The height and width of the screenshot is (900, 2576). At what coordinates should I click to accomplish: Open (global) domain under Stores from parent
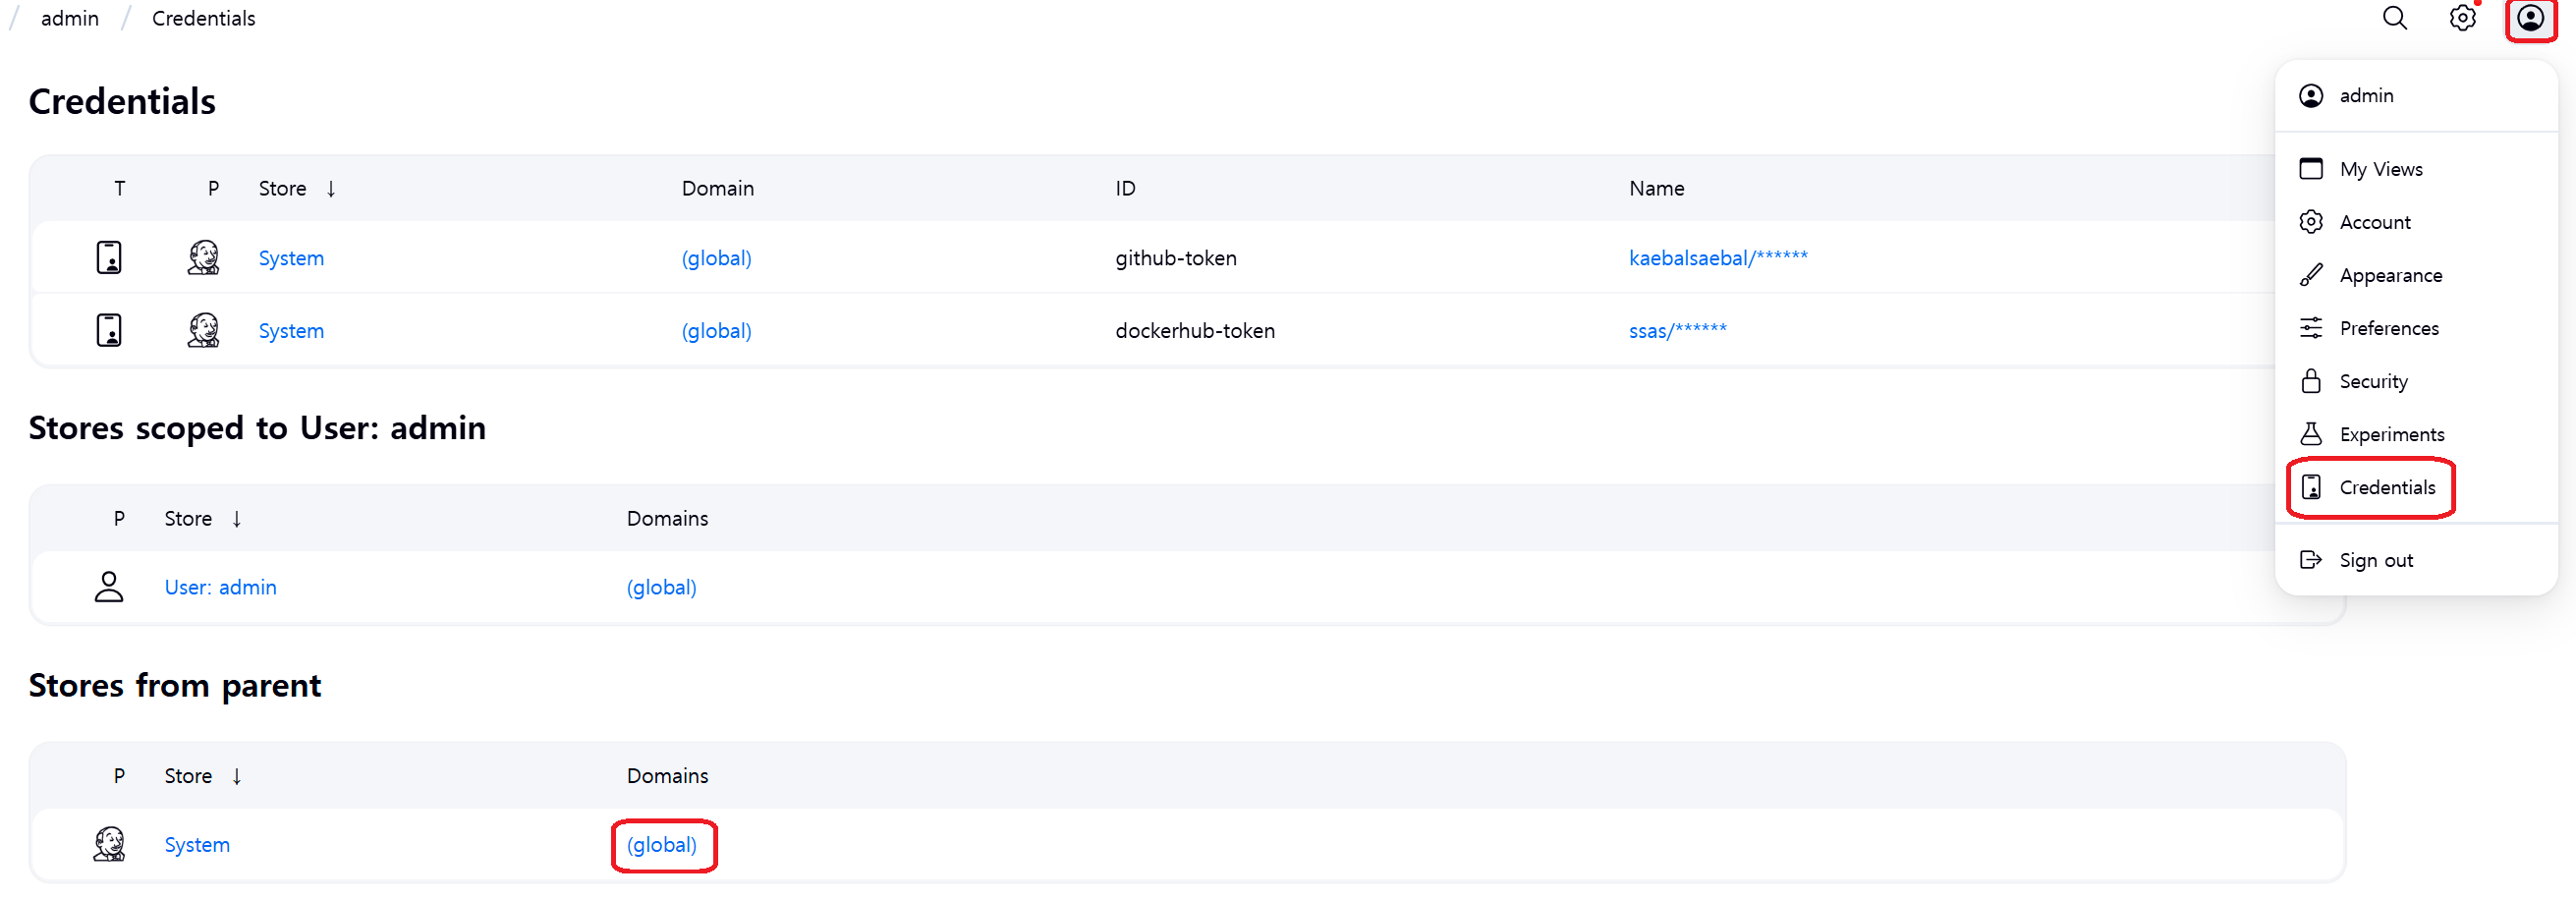661,844
